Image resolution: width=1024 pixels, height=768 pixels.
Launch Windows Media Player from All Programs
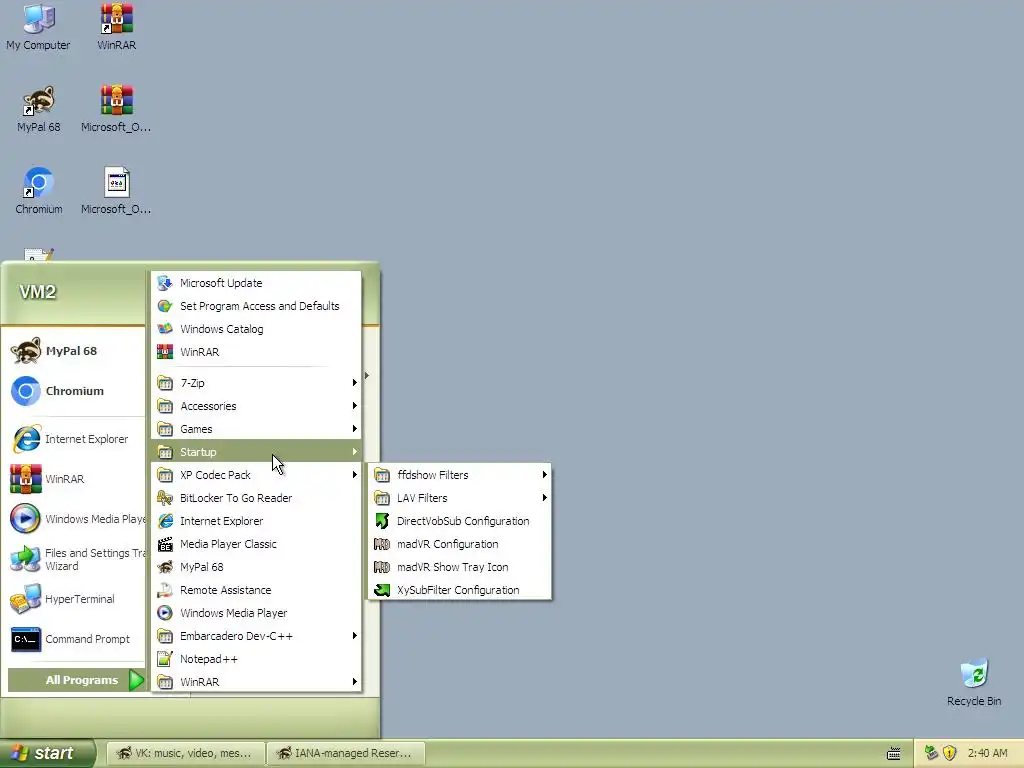(256, 613)
